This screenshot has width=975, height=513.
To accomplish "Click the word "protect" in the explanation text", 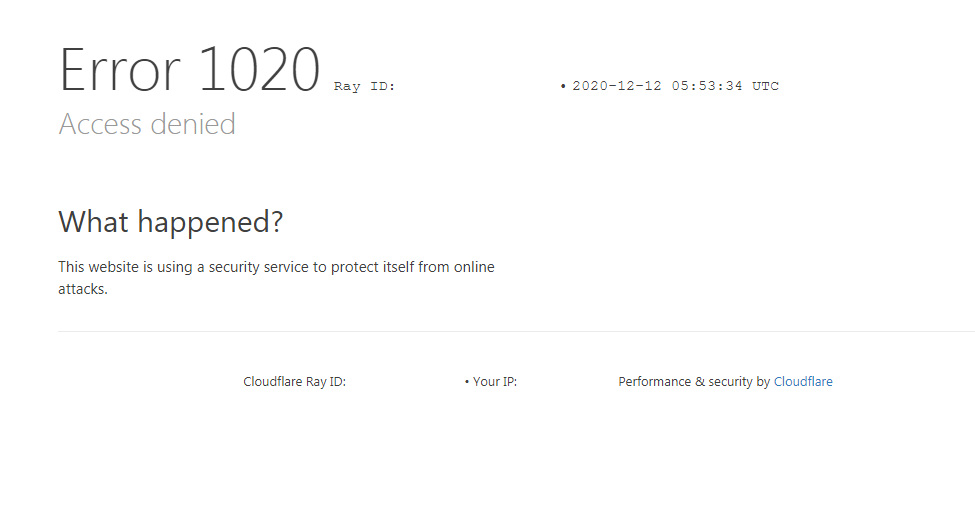I will coord(352,267).
